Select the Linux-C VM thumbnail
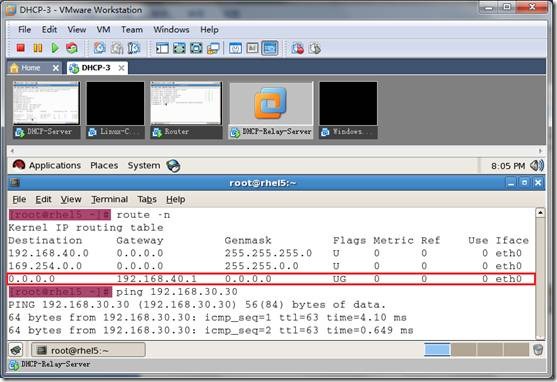This screenshot has width=557, height=382. pyautogui.click(x=115, y=110)
